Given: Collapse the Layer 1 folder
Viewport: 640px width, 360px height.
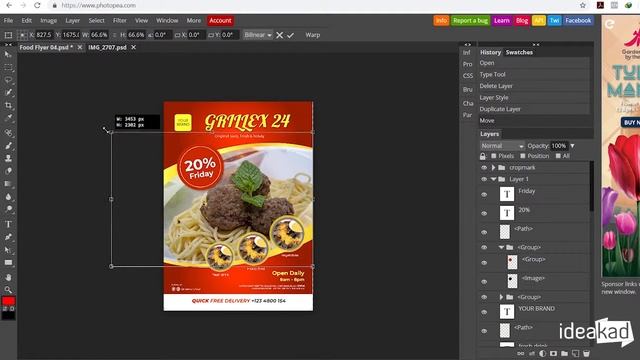Looking at the screenshot, I should point(493,179).
